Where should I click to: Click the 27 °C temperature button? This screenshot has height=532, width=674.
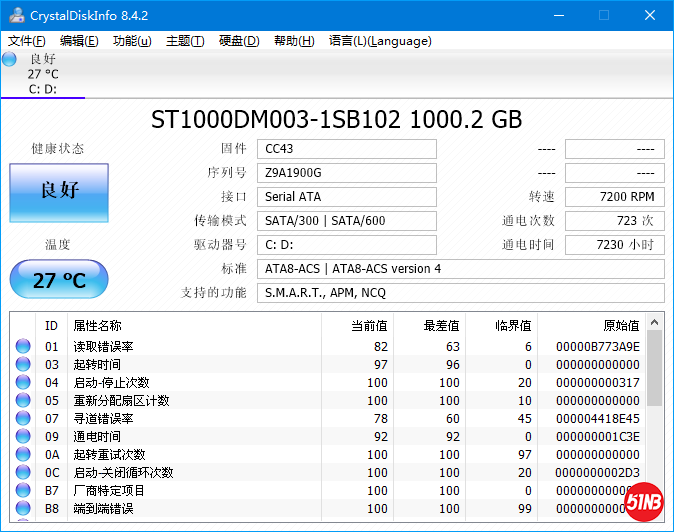[x=59, y=280]
